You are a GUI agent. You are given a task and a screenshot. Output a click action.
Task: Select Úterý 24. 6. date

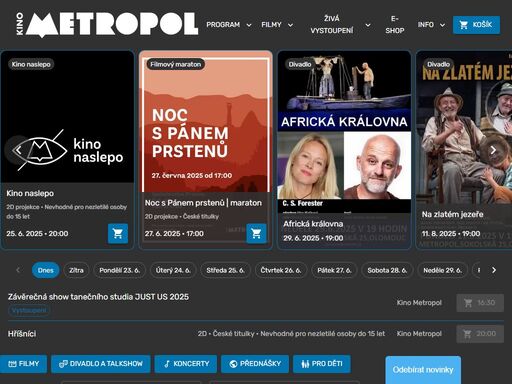click(173, 270)
